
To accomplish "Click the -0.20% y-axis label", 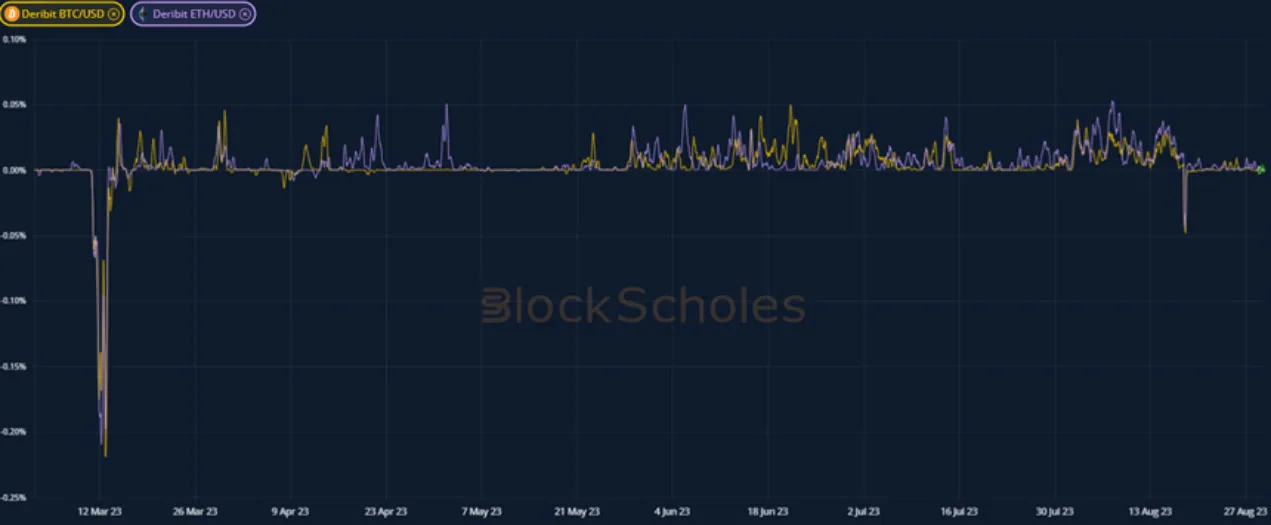I will (x=14, y=432).
